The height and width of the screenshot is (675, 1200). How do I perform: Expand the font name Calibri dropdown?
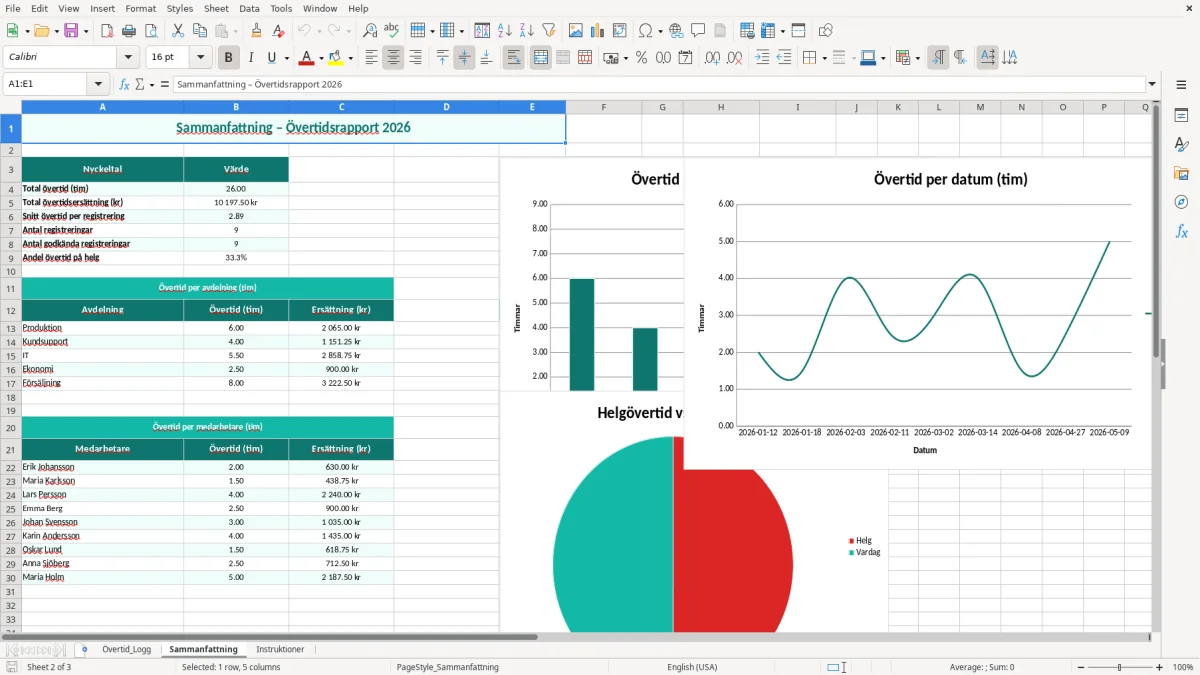click(x=129, y=58)
